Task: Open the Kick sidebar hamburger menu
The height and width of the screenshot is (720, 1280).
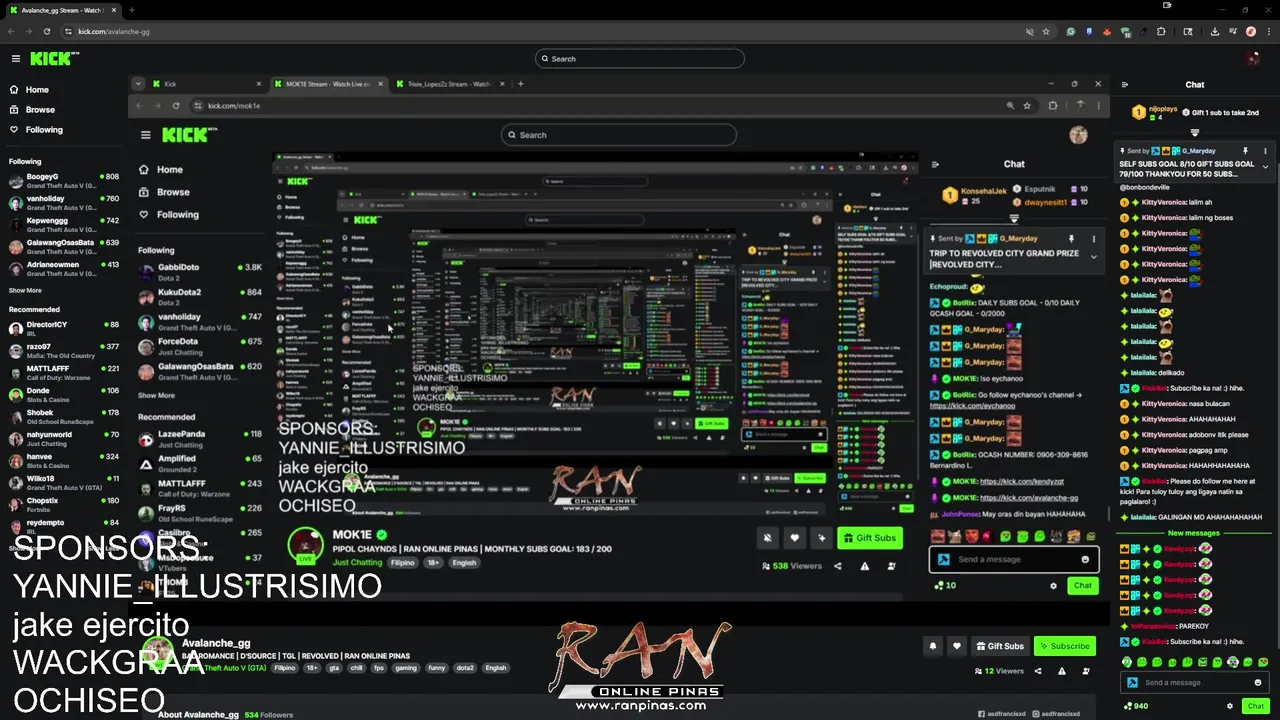Action: 15,59
